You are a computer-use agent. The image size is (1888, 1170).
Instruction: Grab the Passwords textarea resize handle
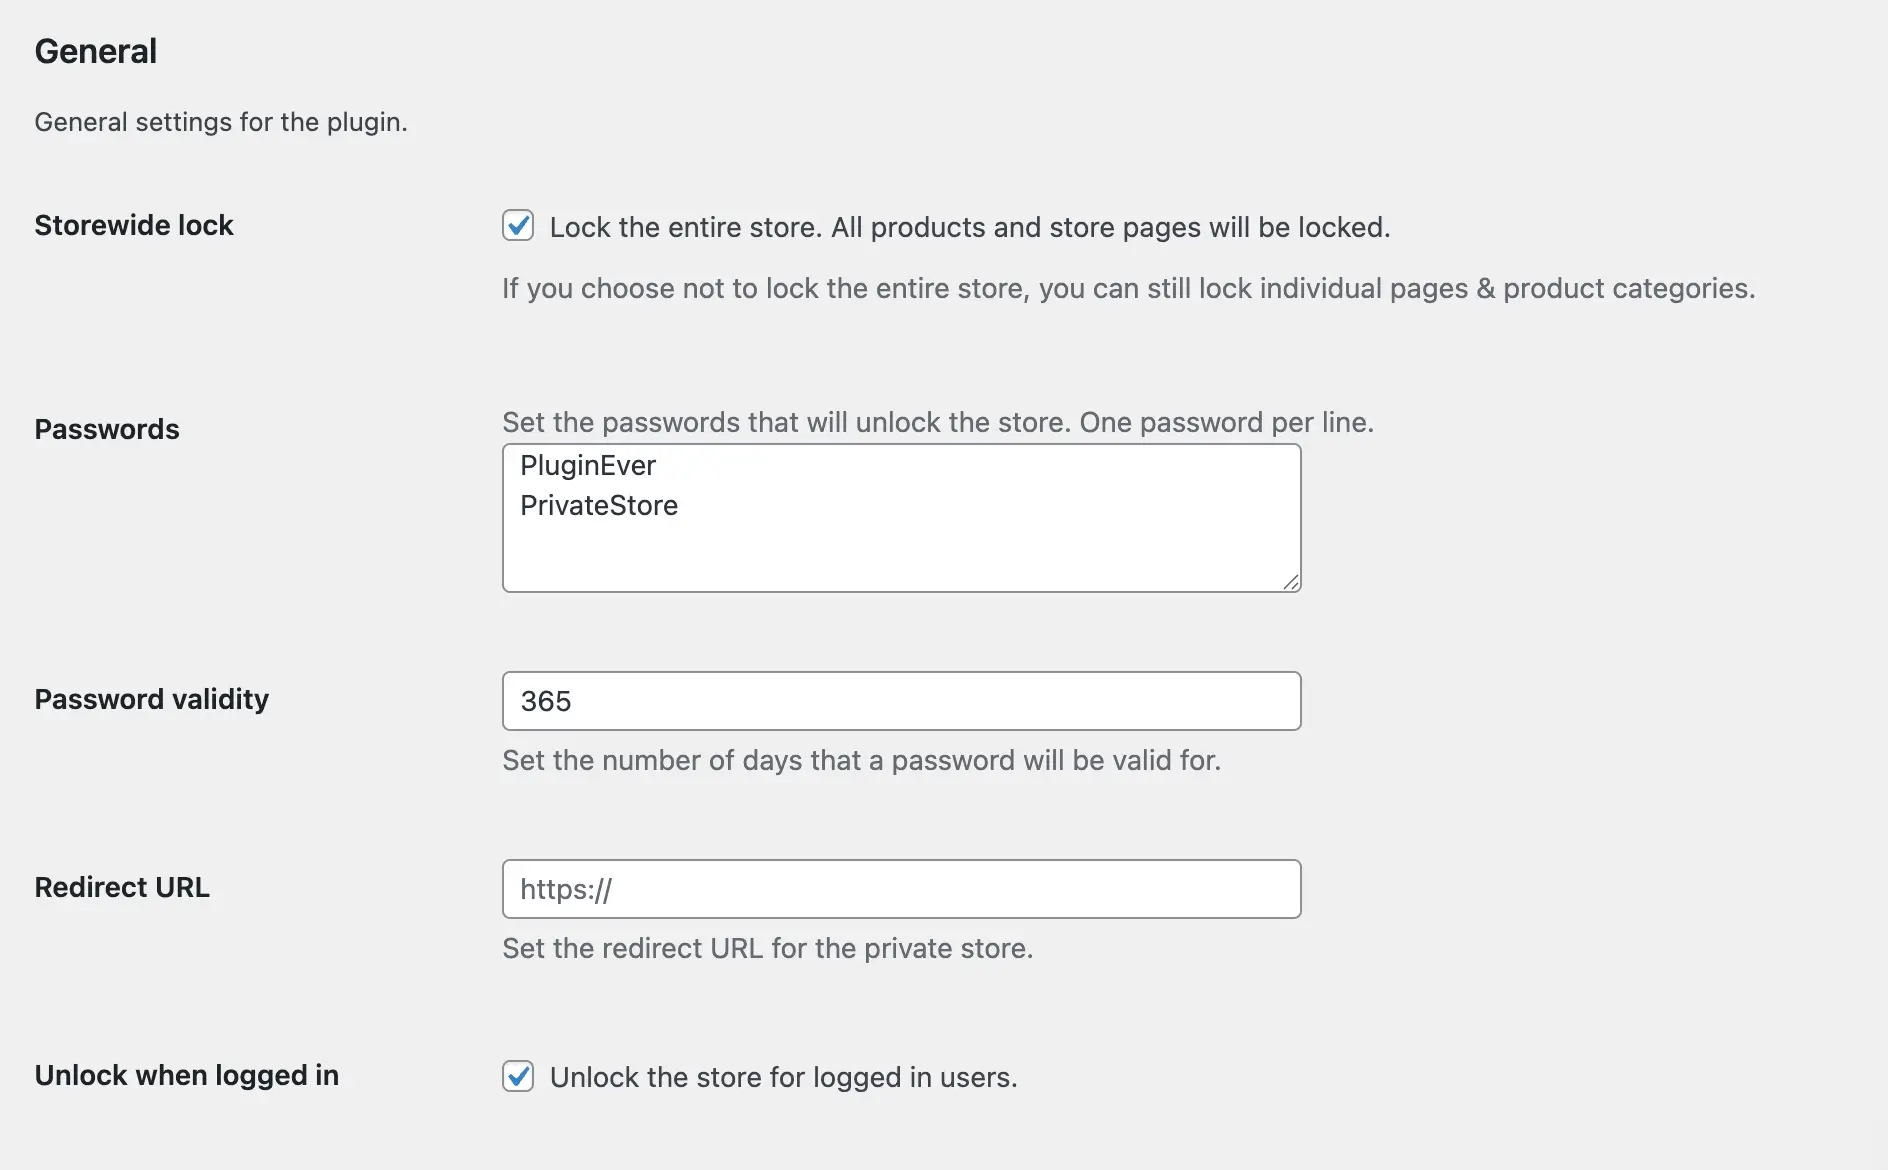click(x=1291, y=582)
